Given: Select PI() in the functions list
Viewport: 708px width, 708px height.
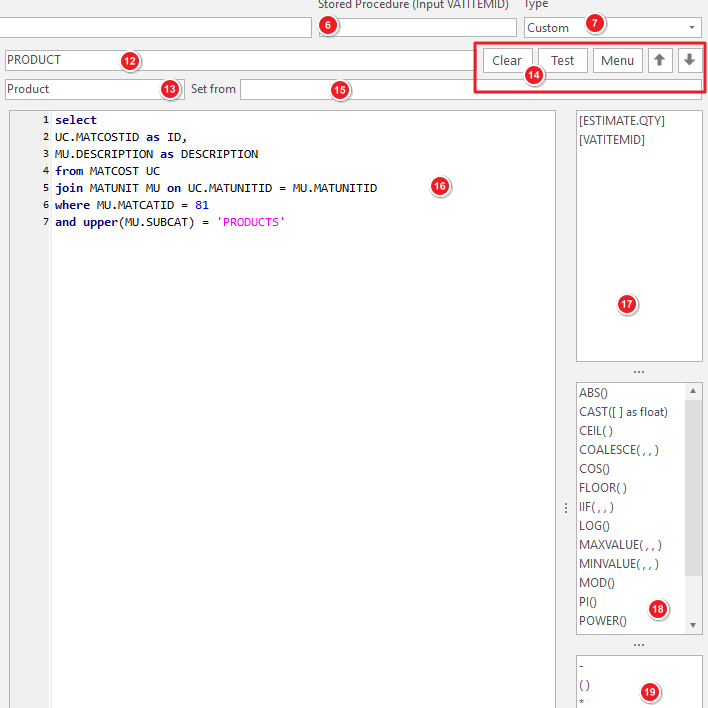Looking at the screenshot, I should 588,602.
